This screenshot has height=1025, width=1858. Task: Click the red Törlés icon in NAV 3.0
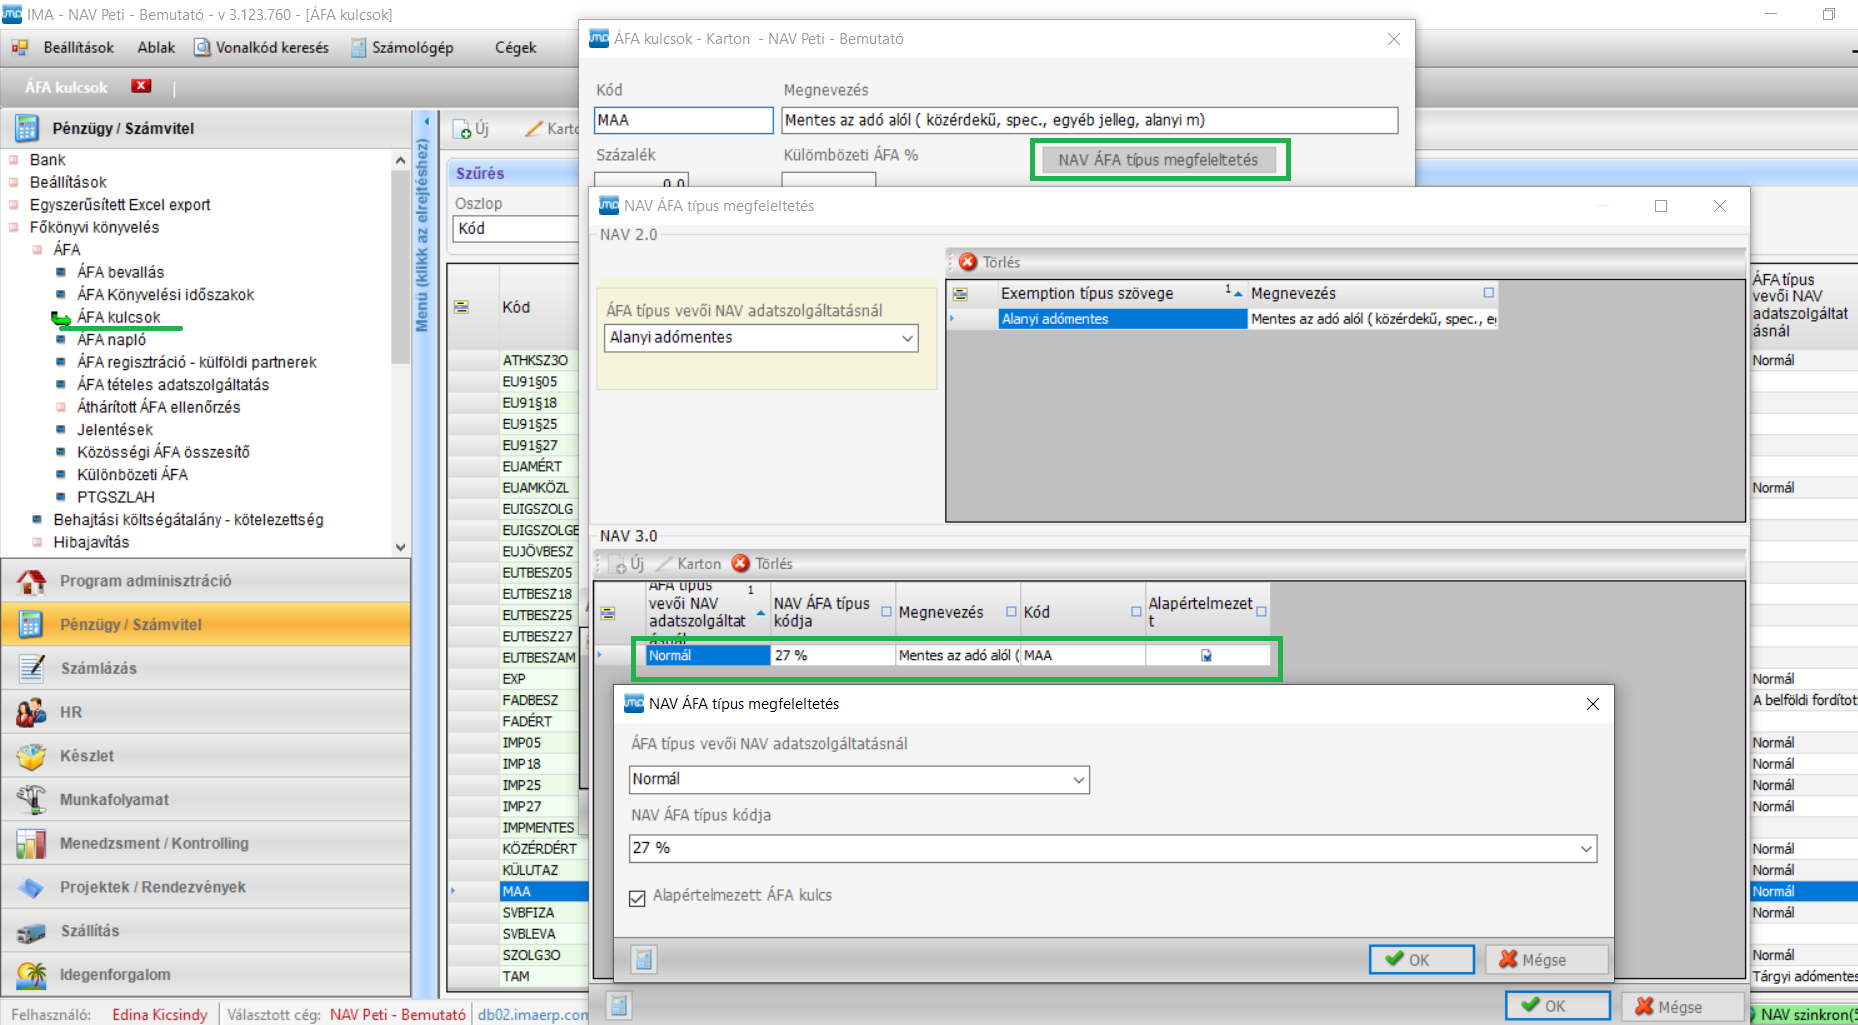click(x=740, y=564)
